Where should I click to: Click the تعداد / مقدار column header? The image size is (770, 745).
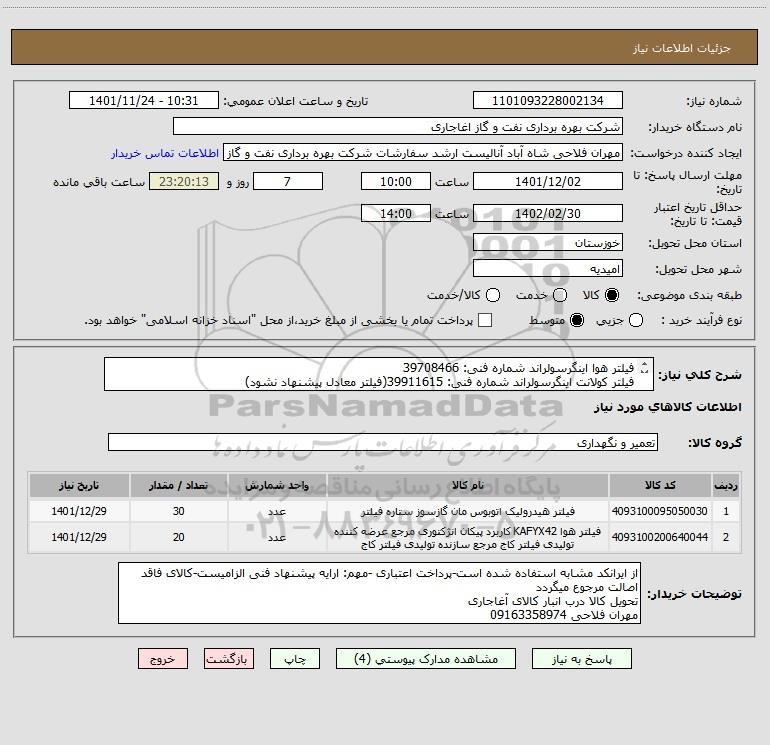click(179, 485)
